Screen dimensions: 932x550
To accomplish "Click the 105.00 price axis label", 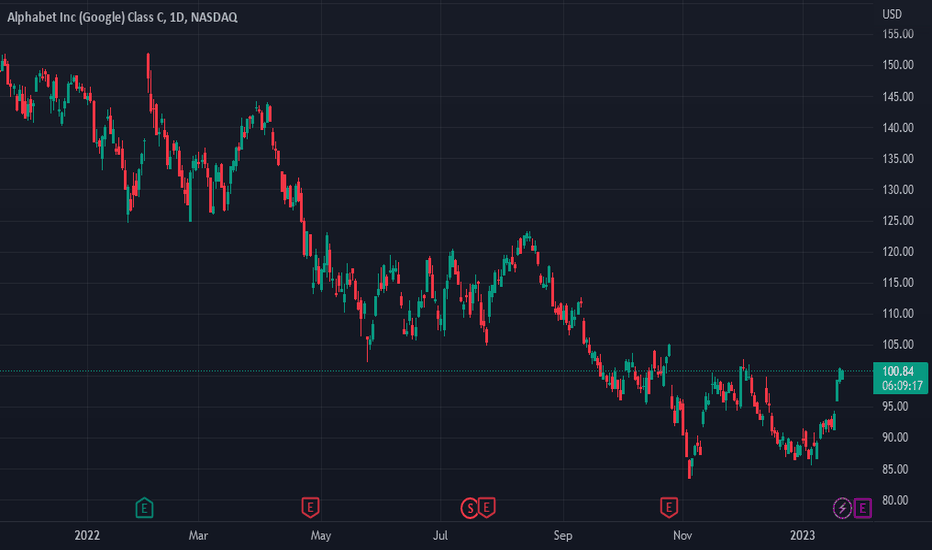I will [x=898, y=344].
